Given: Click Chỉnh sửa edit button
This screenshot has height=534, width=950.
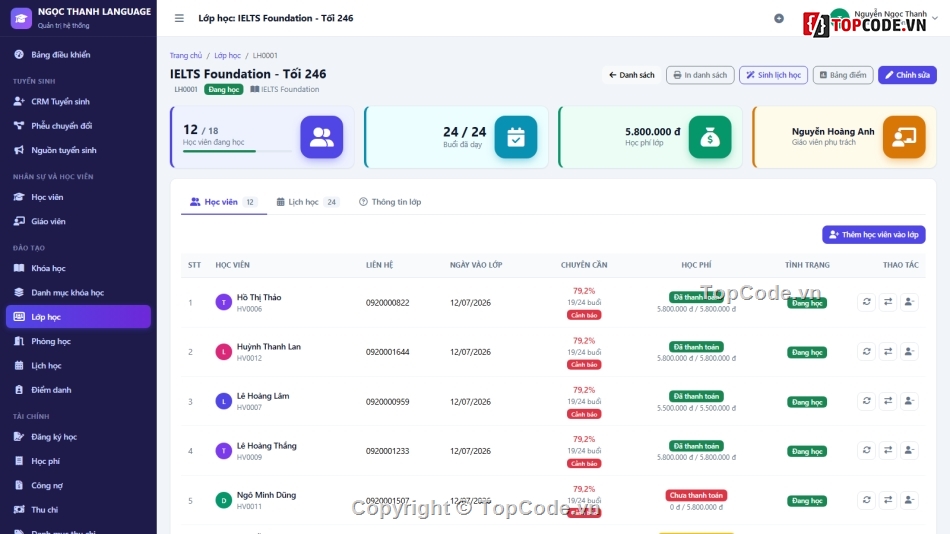Looking at the screenshot, I should [x=907, y=75].
